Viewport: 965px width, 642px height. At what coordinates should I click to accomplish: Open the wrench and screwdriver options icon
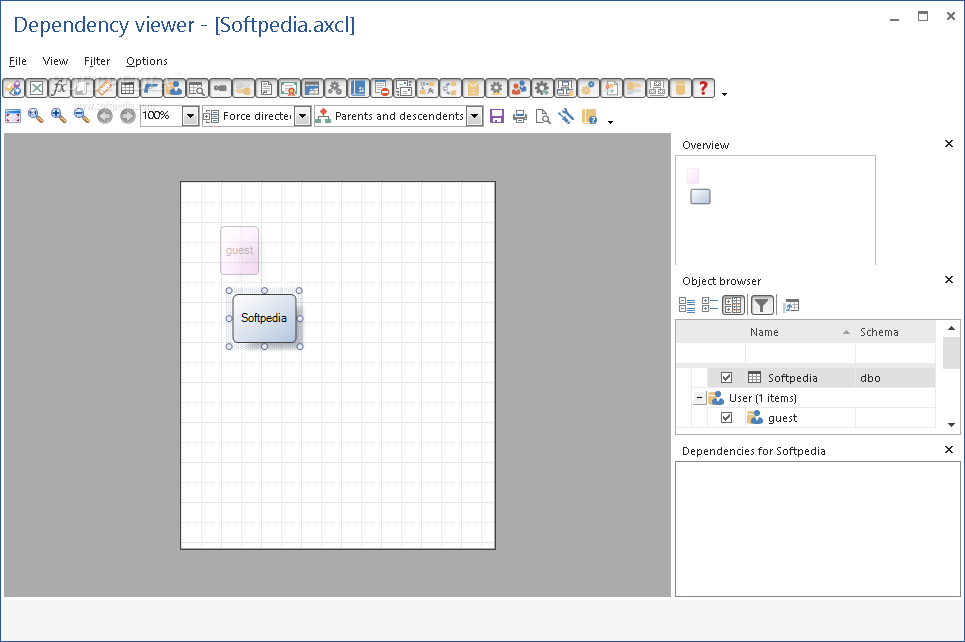click(566, 116)
